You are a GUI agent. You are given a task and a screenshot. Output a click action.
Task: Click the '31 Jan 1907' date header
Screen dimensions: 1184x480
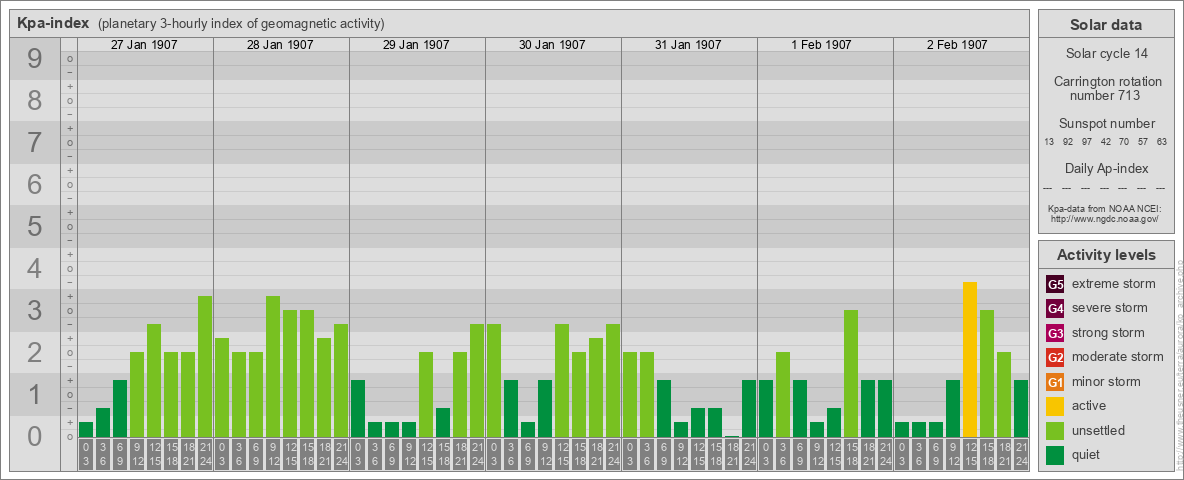click(688, 45)
